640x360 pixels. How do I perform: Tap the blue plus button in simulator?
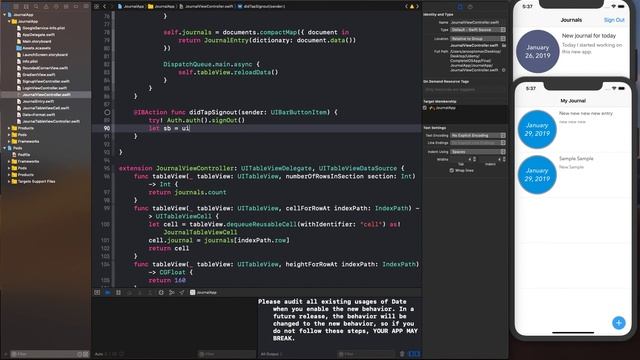pyautogui.click(x=619, y=323)
